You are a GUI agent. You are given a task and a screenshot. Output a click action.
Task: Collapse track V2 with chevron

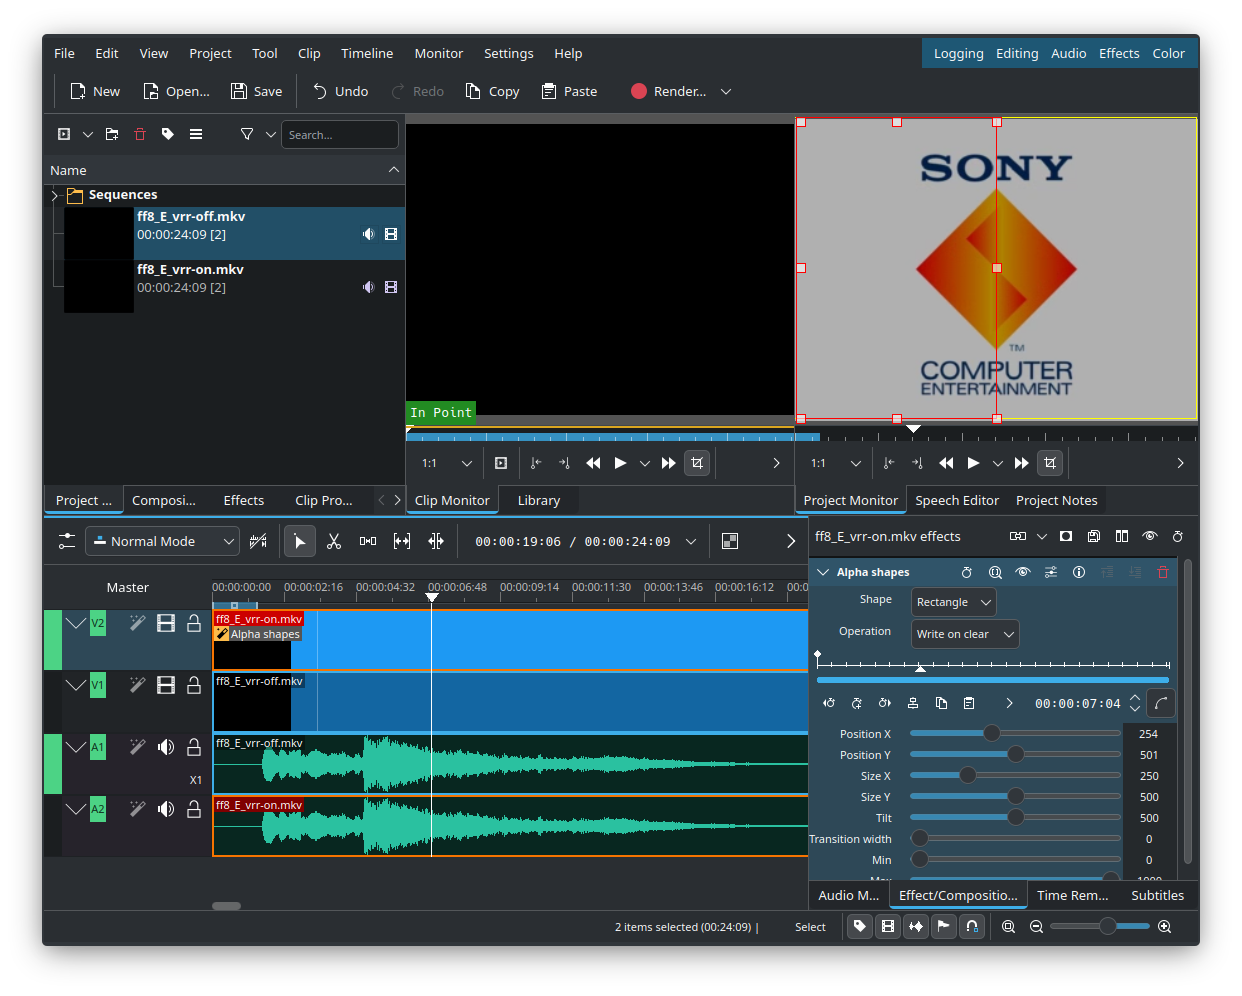76,623
